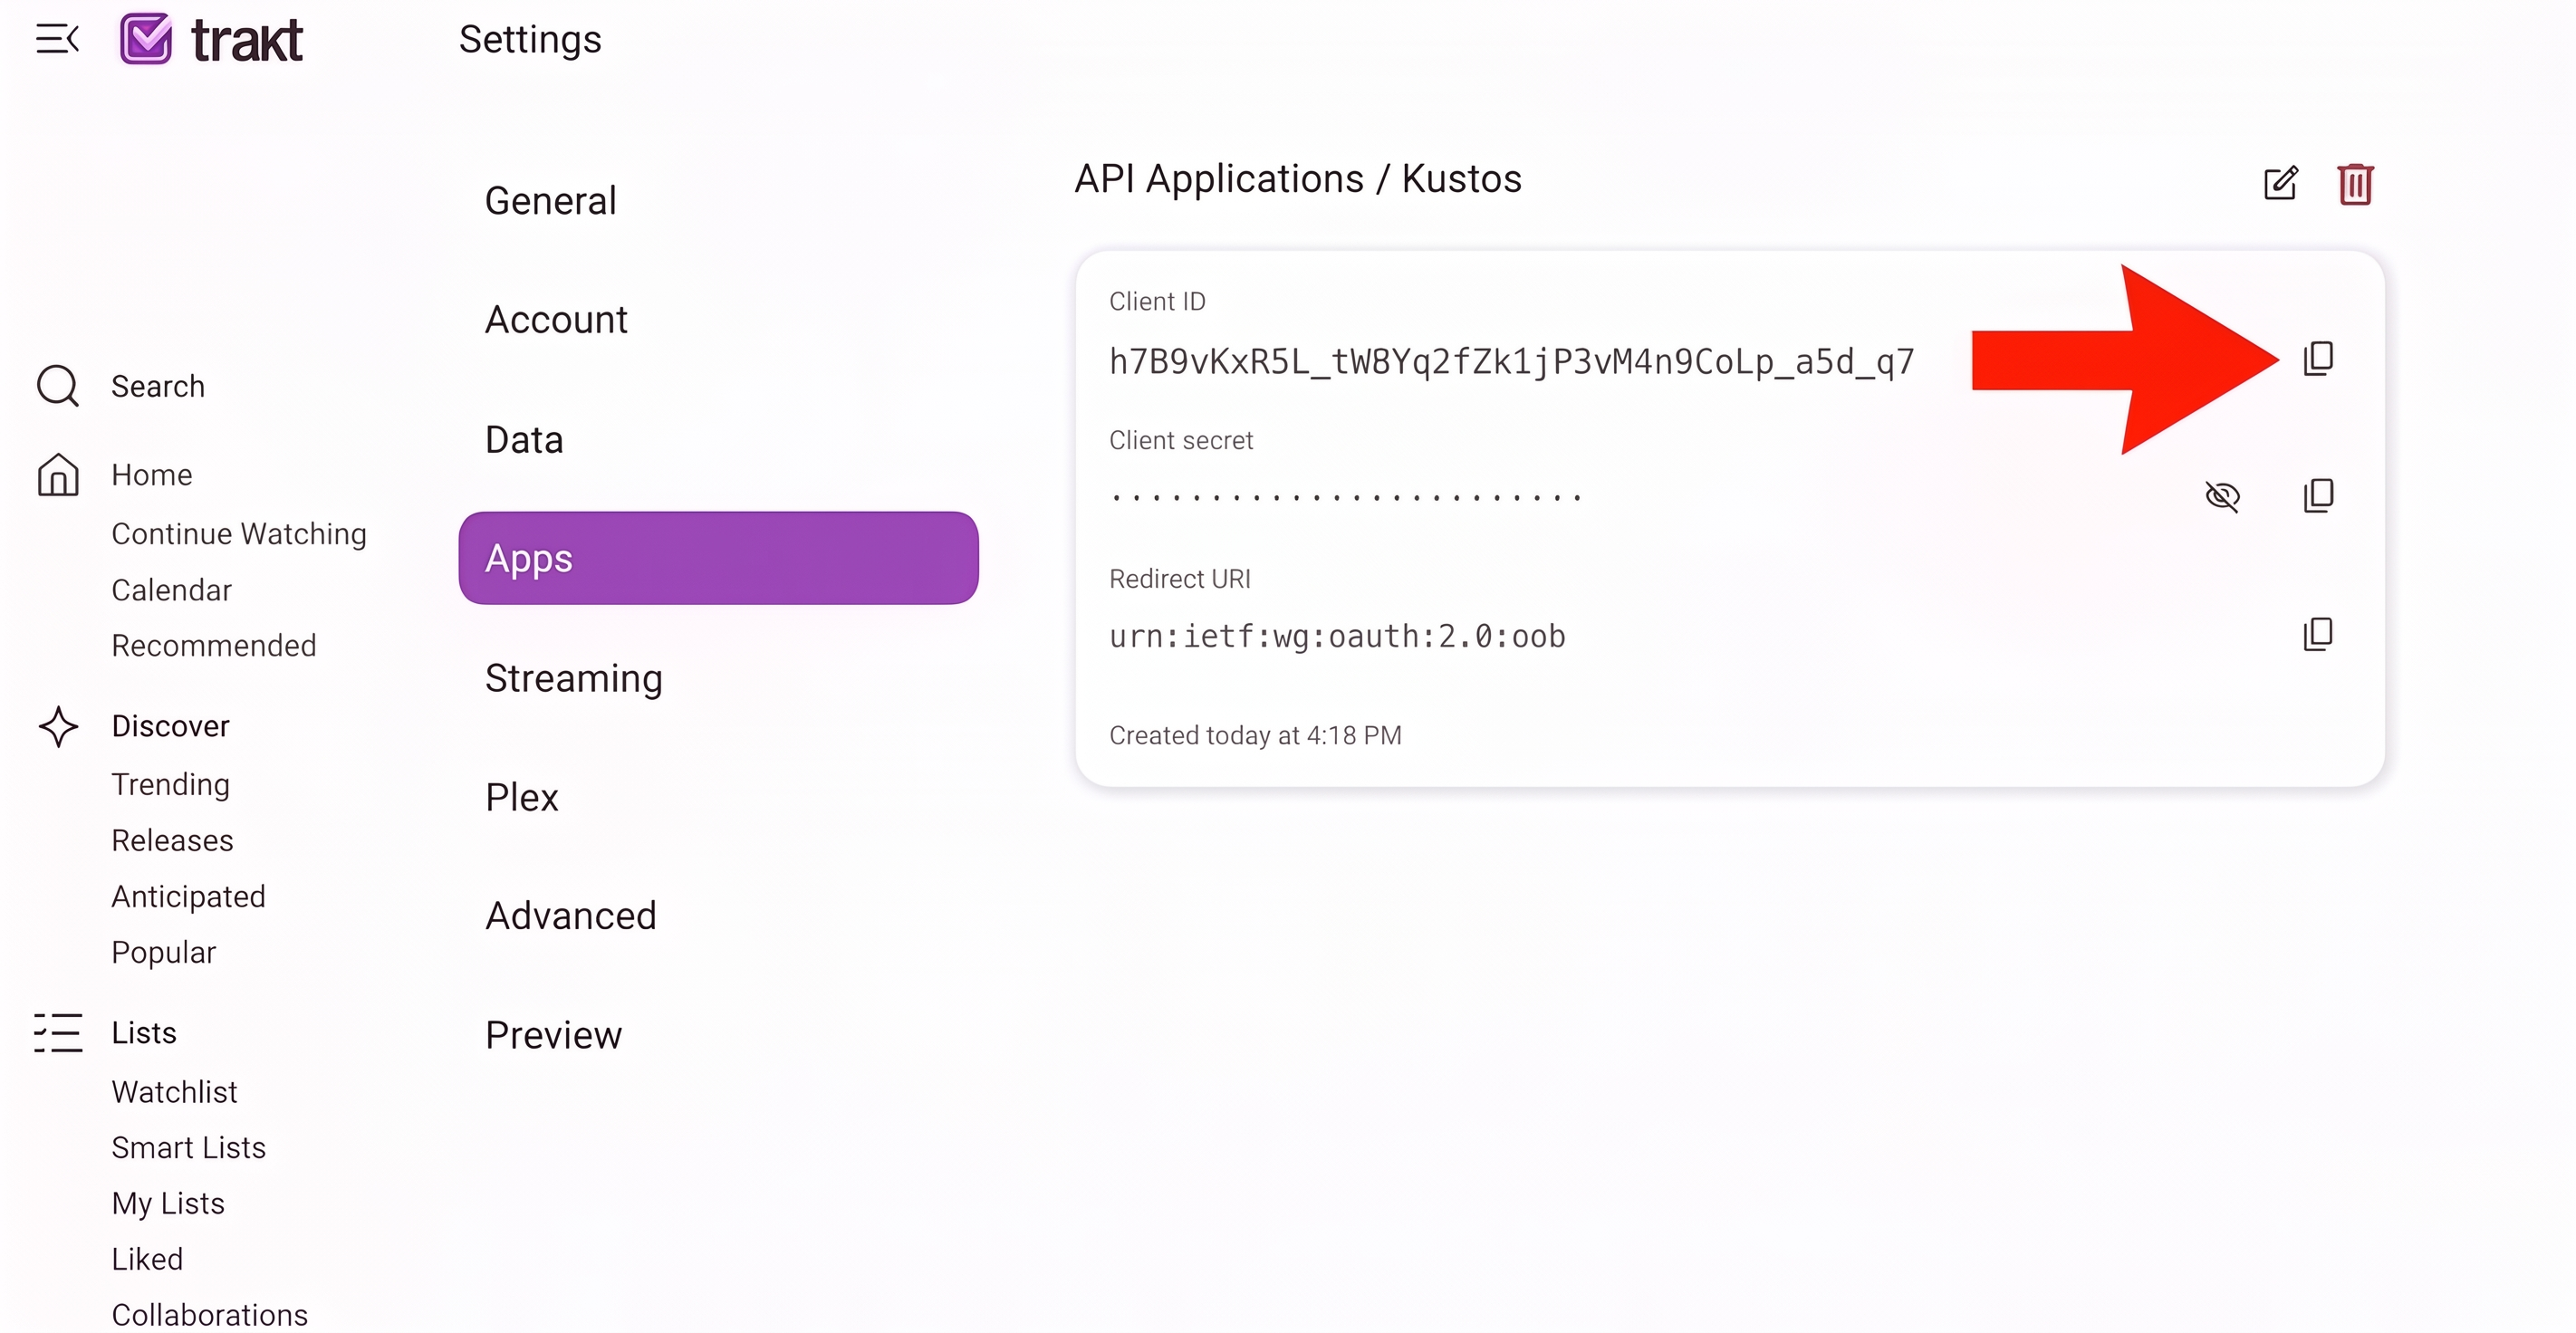
Task: View Trending titles
Action: [171, 785]
